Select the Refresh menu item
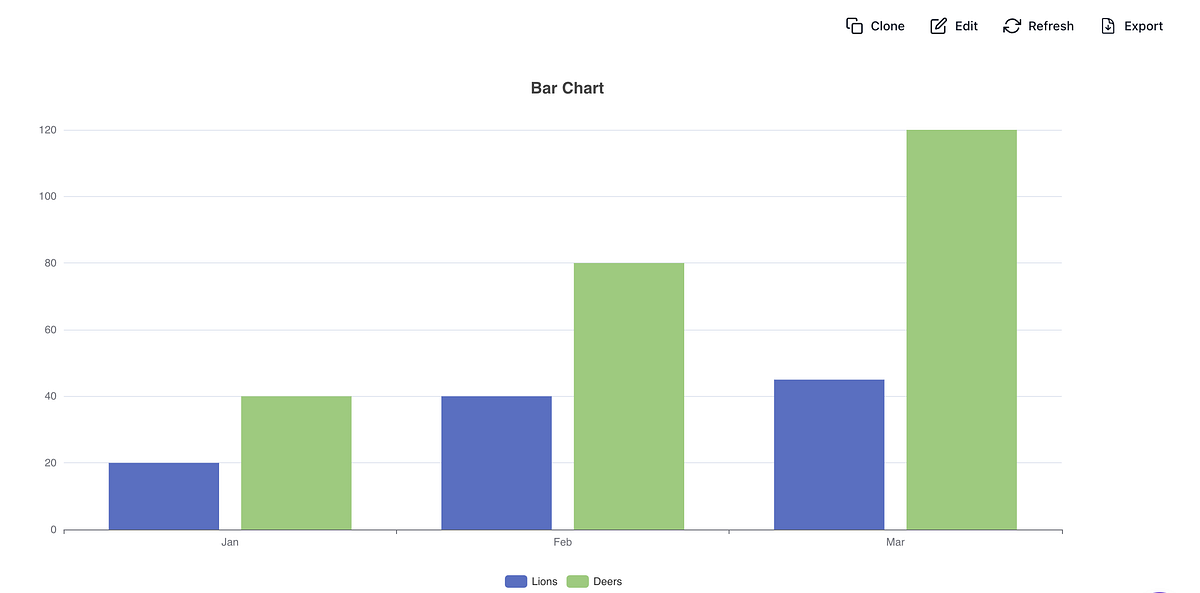 1038,25
